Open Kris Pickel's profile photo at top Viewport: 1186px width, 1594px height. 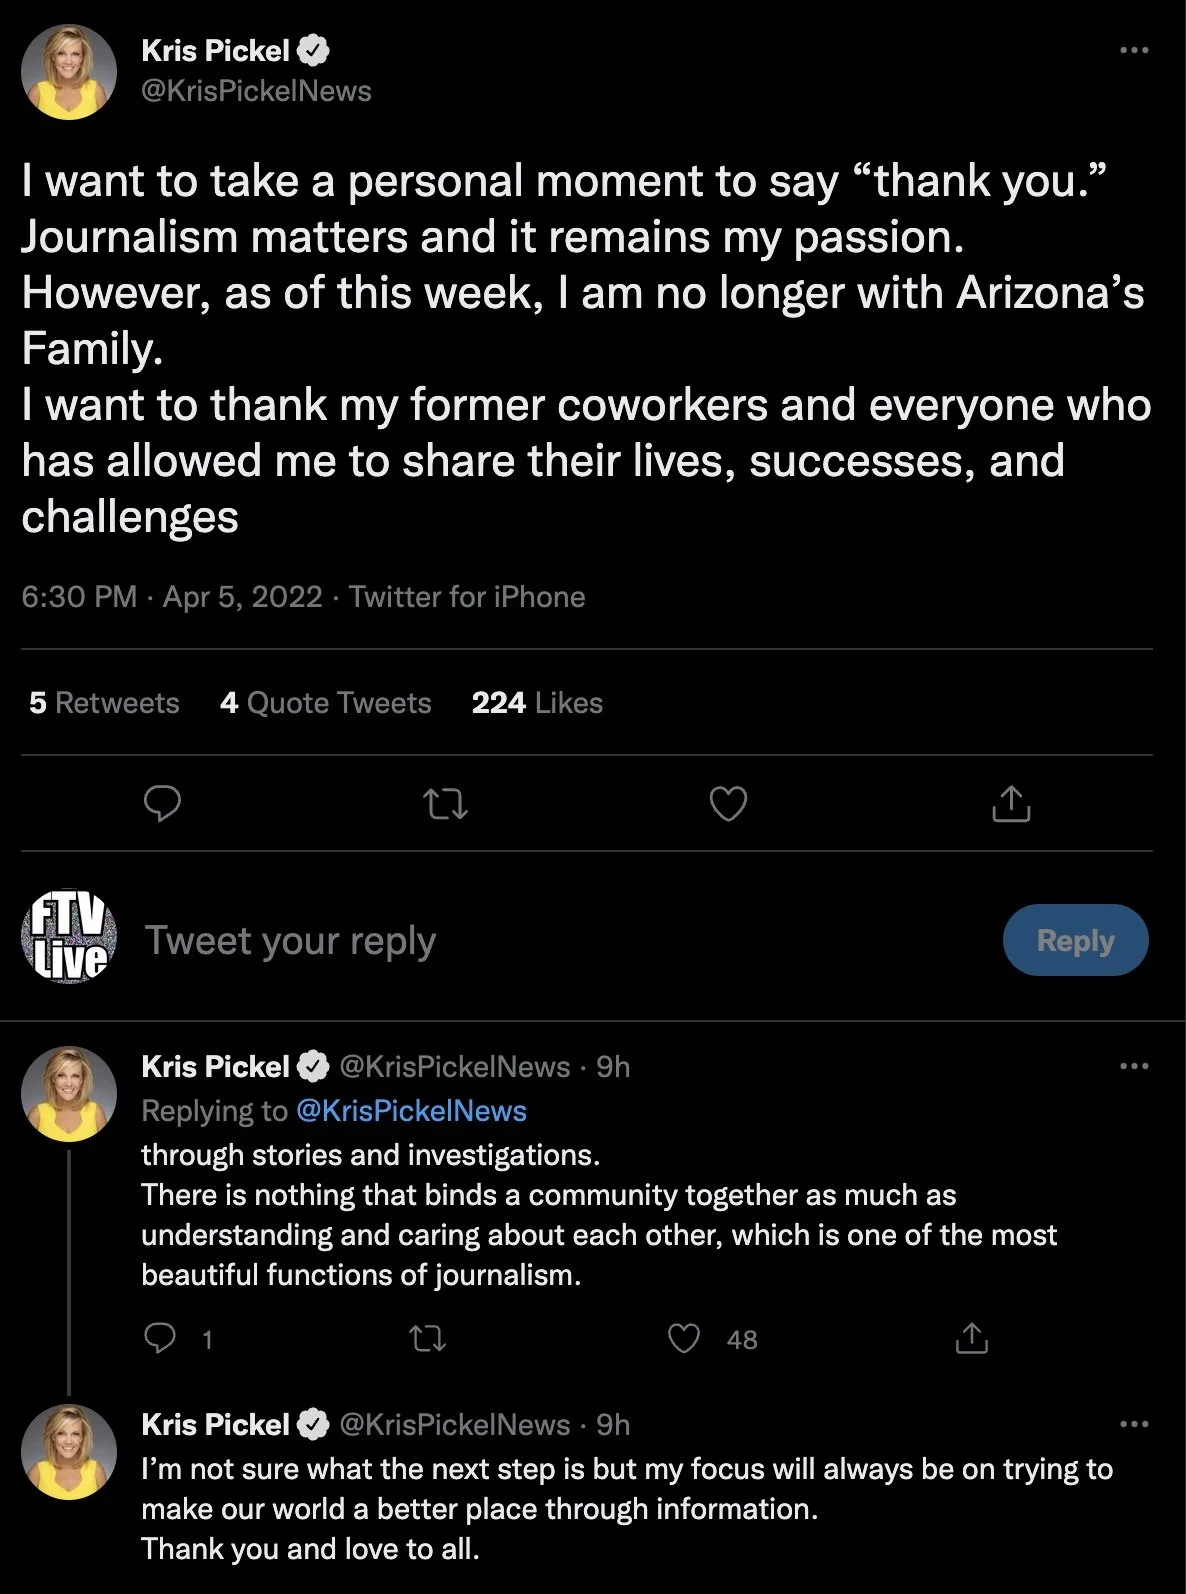pyautogui.click(x=69, y=71)
